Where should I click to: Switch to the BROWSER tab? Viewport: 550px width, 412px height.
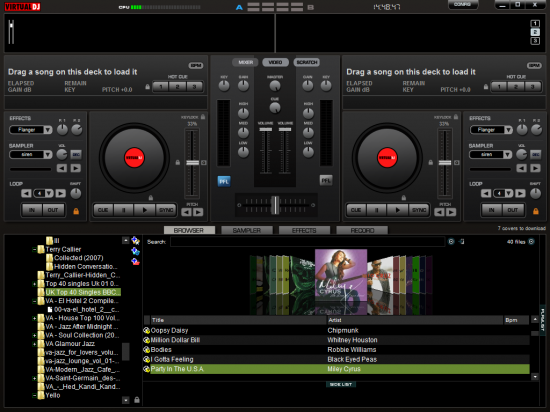point(189,230)
